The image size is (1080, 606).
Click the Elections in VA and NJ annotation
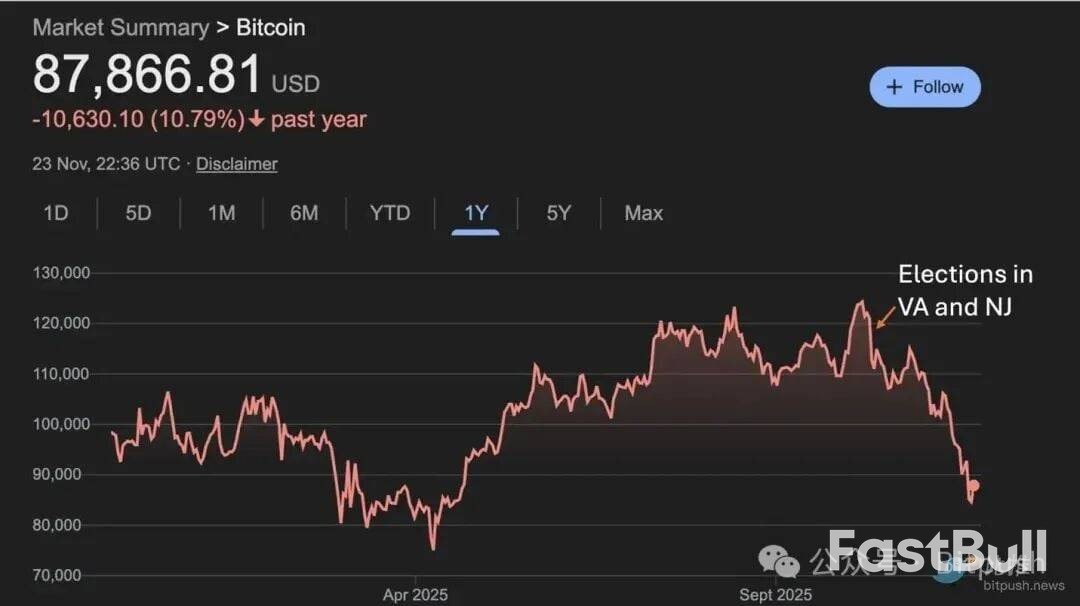click(x=965, y=290)
